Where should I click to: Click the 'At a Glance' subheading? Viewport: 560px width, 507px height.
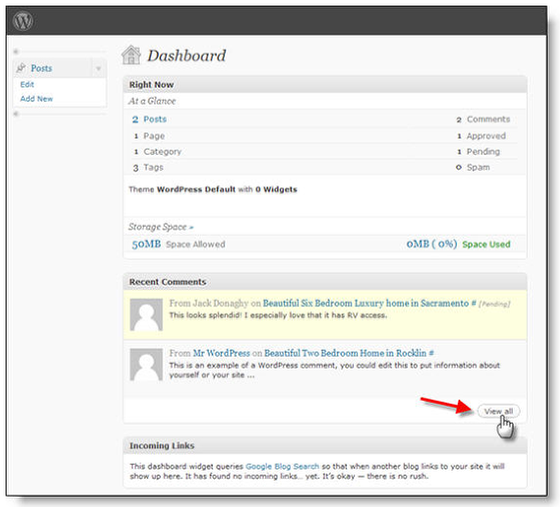click(x=152, y=101)
